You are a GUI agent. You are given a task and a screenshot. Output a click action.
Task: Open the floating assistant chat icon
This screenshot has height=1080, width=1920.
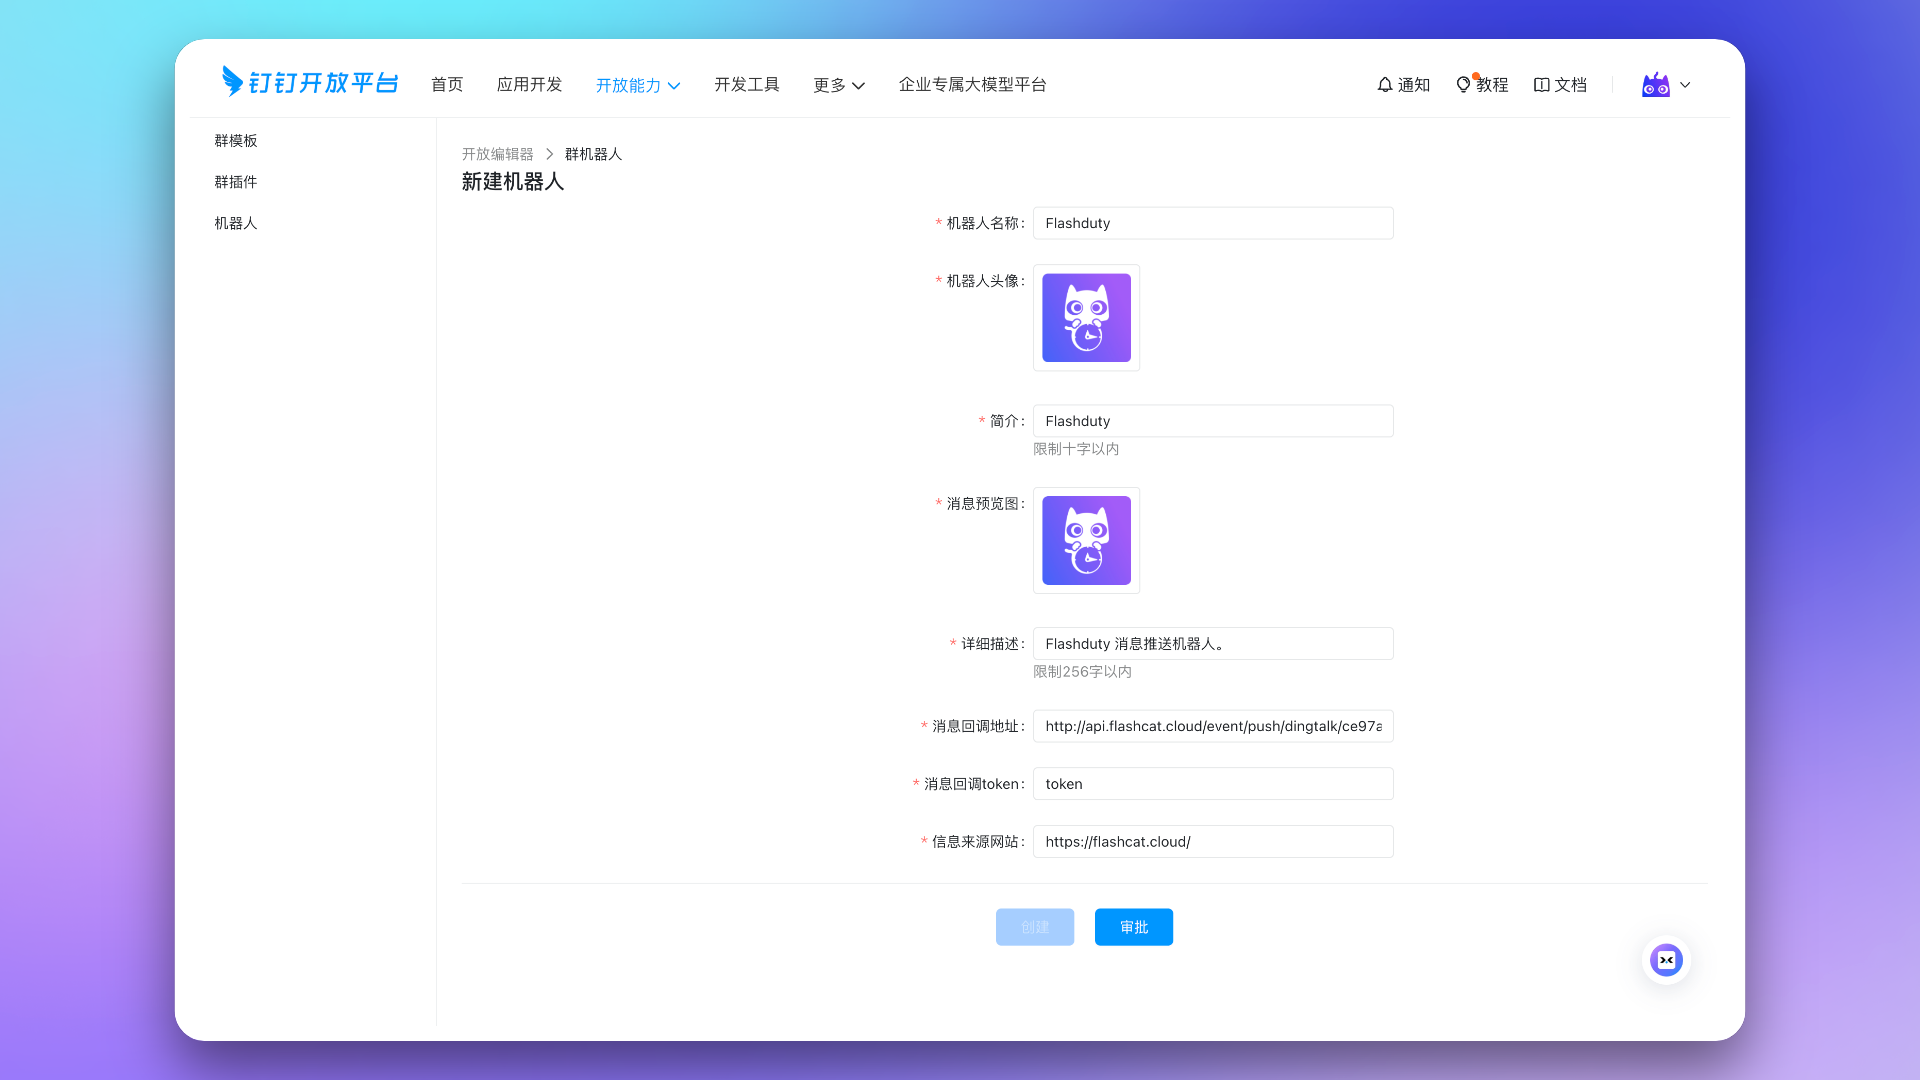point(1666,960)
